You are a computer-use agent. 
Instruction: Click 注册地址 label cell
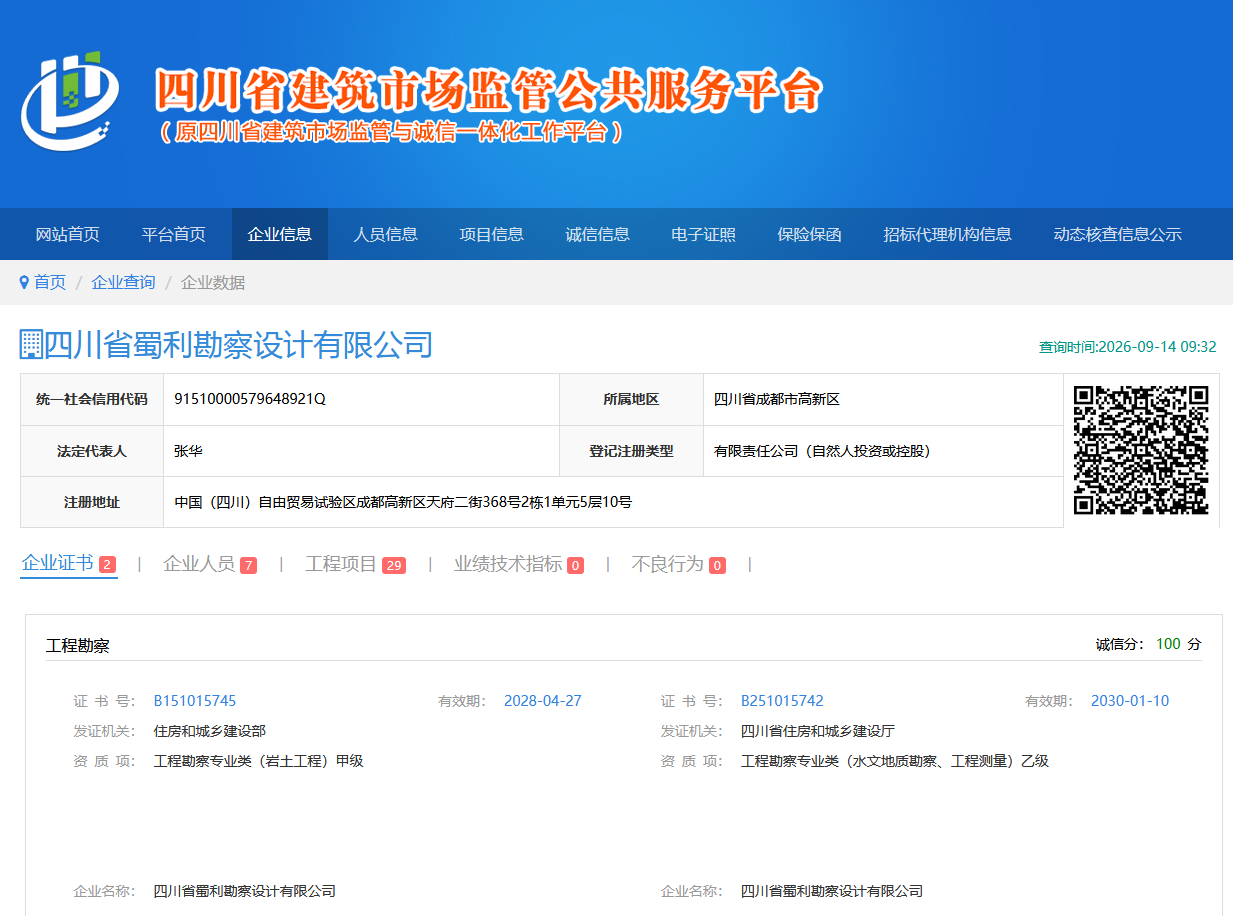92,502
